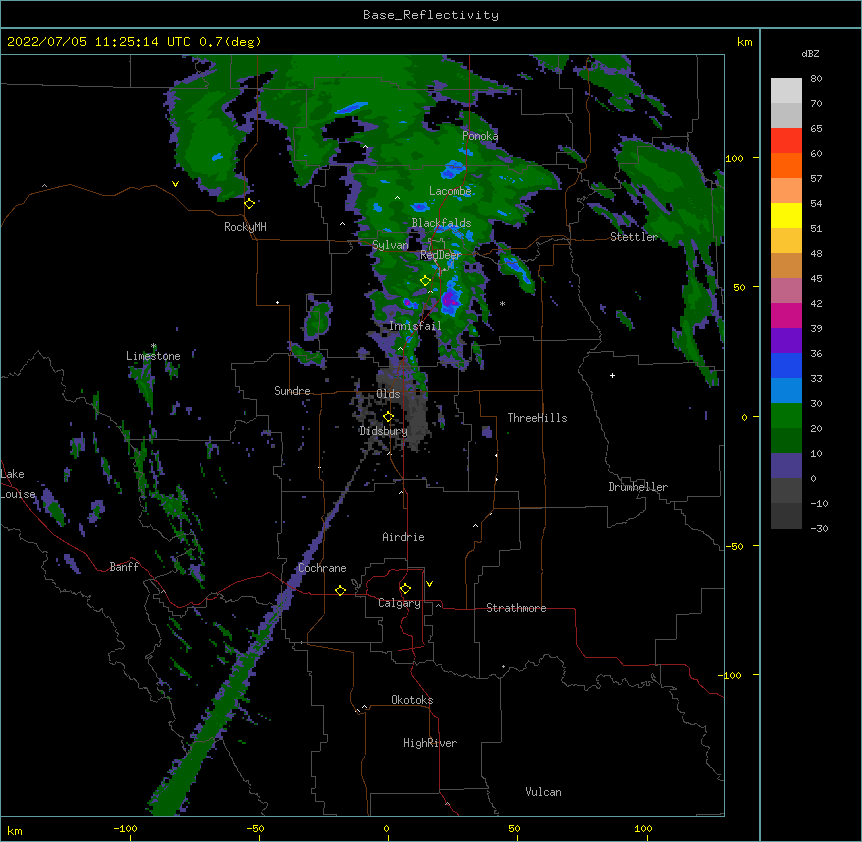Click the yellow diamond marker near RockyMH
This screenshot has width=862, height=842.
(250, 204)
